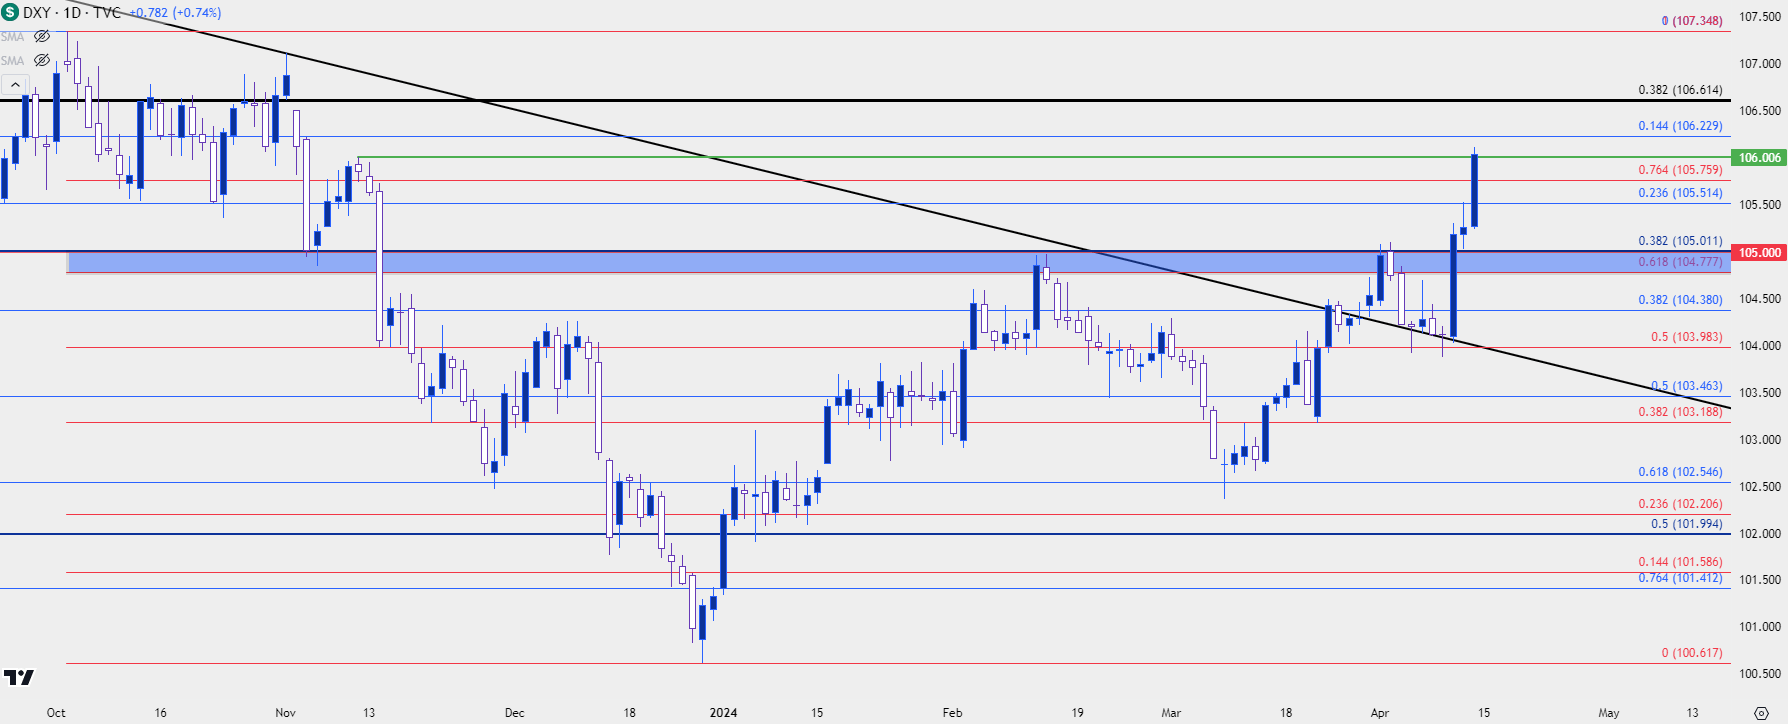Select the red 105.000 price label
Viewport: 1788px width, 724px height.
pos(1759,252)
